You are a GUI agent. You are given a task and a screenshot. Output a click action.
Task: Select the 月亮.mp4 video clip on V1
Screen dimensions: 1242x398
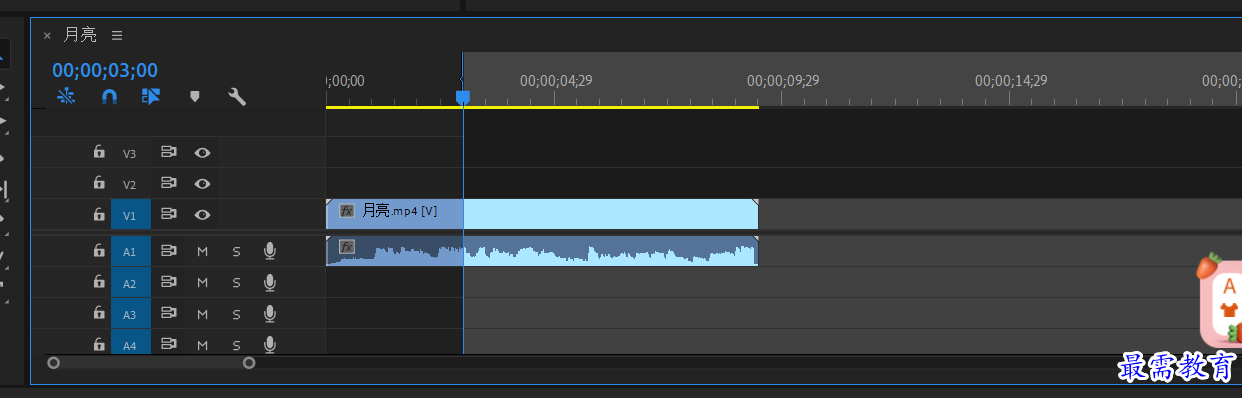(542, 214)
